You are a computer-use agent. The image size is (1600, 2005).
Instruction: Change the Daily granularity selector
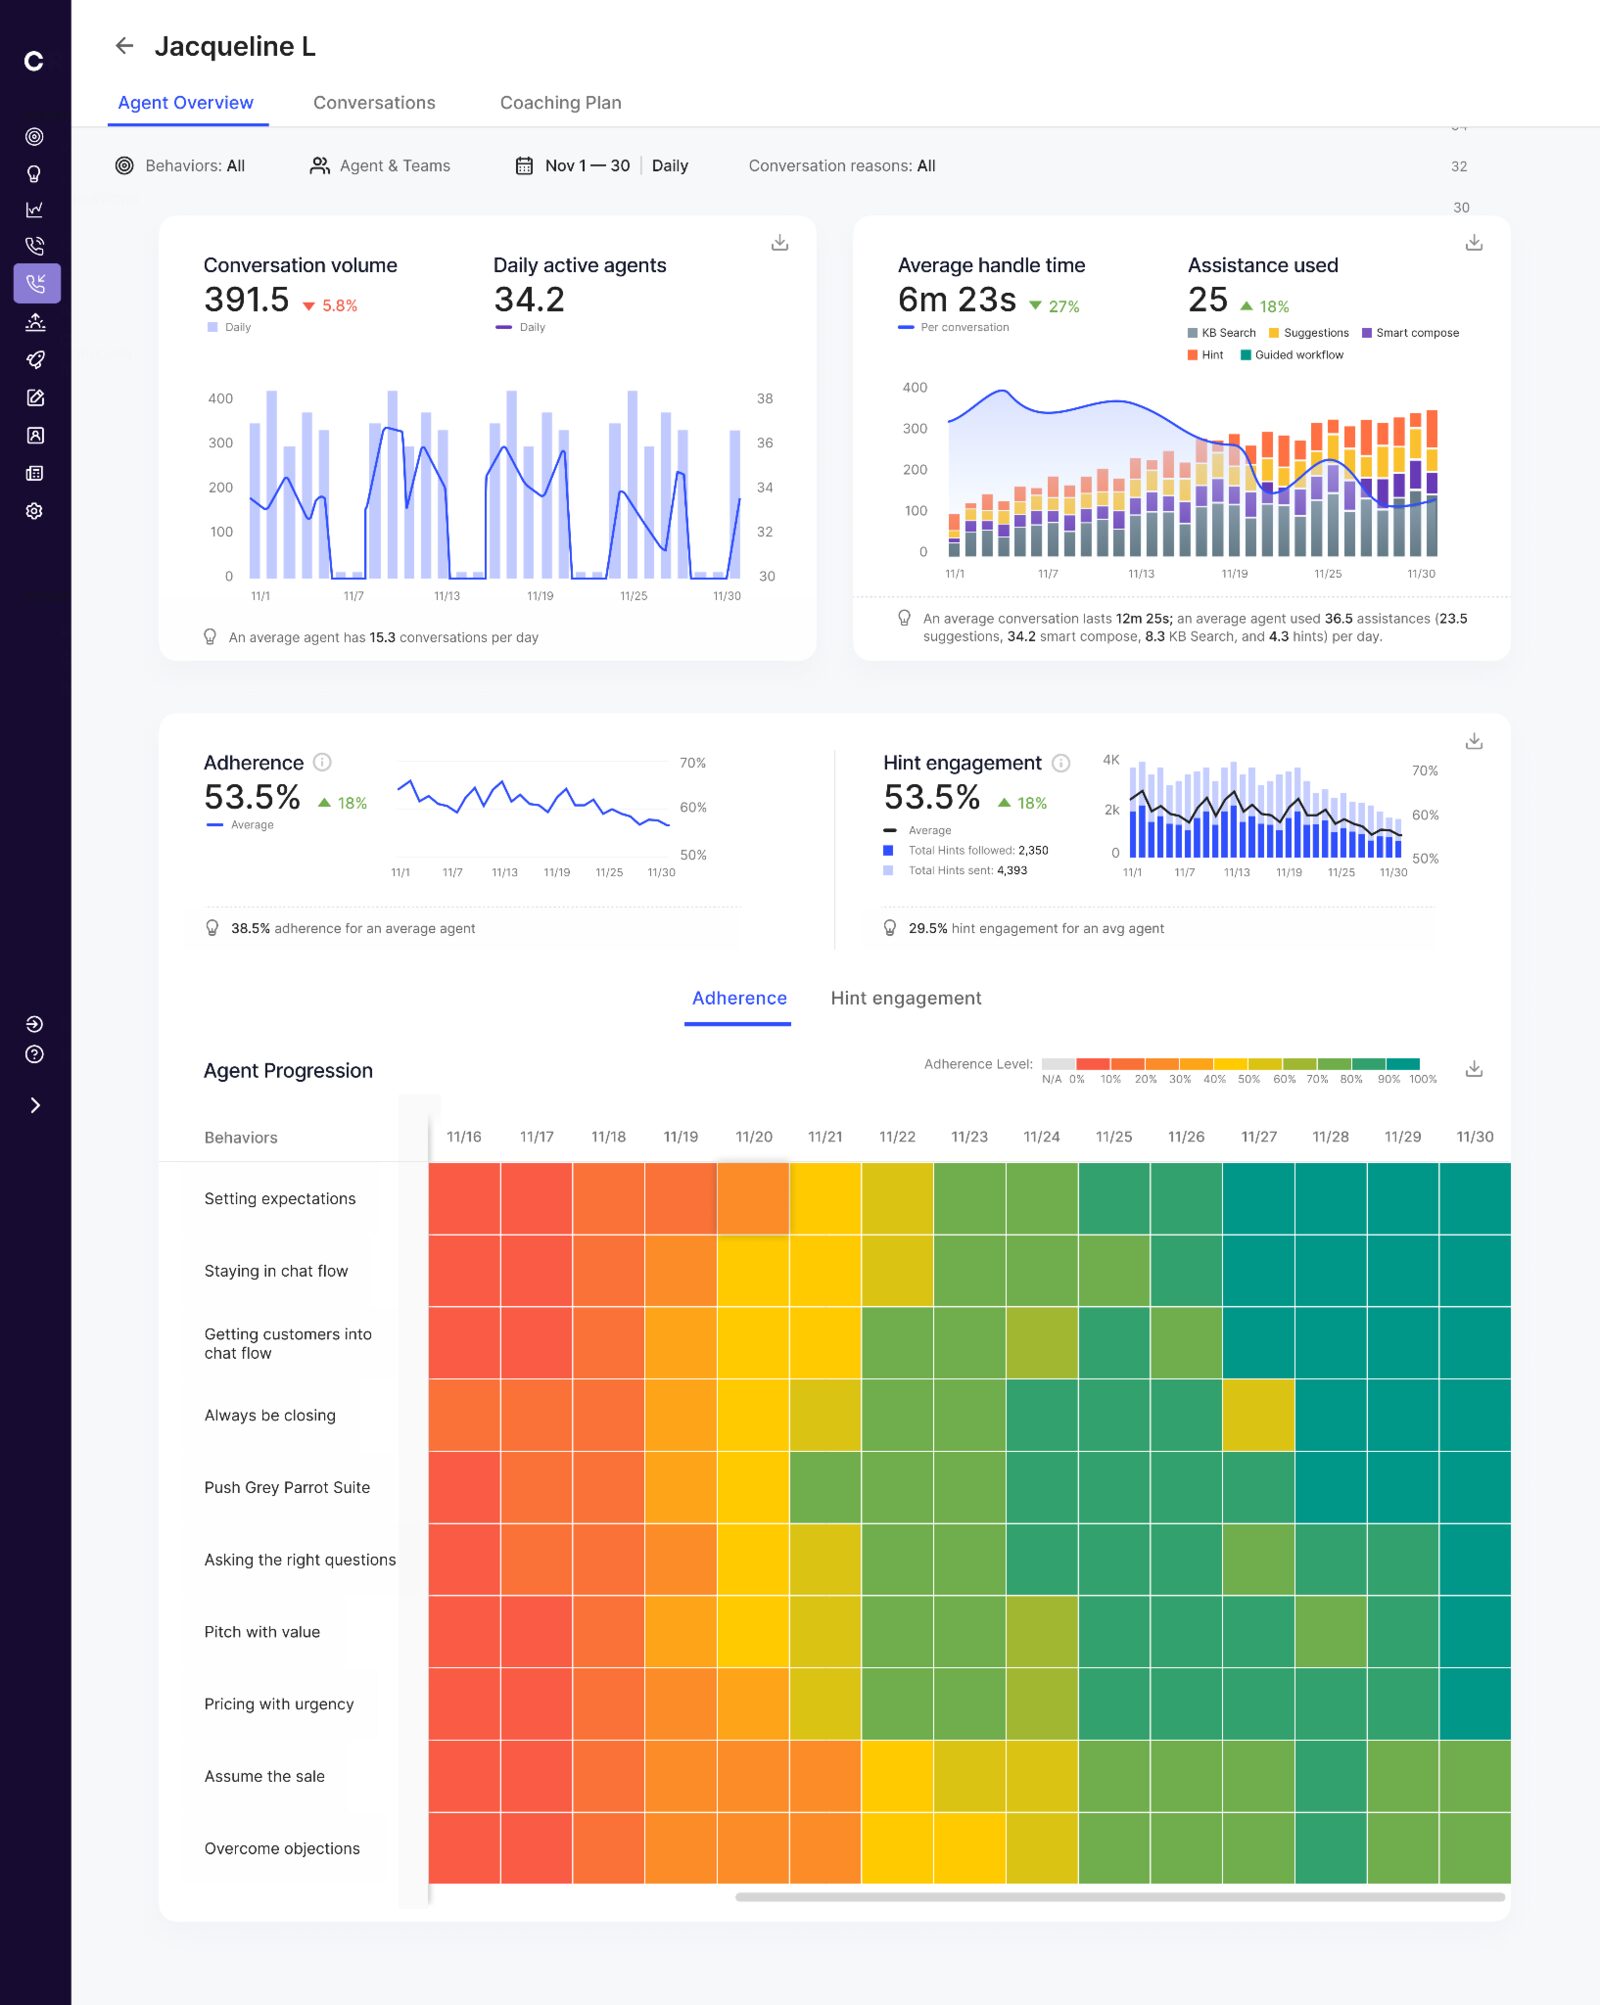[670, 166]
